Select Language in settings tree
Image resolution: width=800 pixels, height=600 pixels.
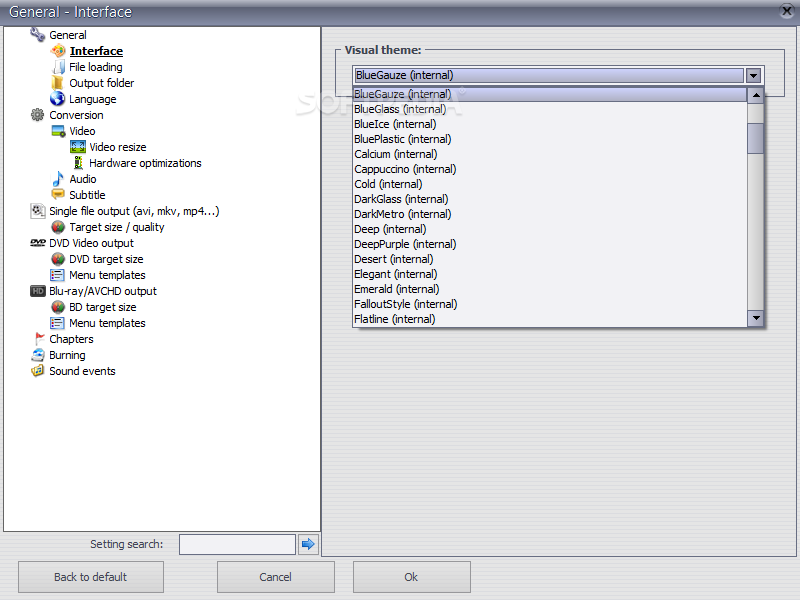click(x=92, y=99)
